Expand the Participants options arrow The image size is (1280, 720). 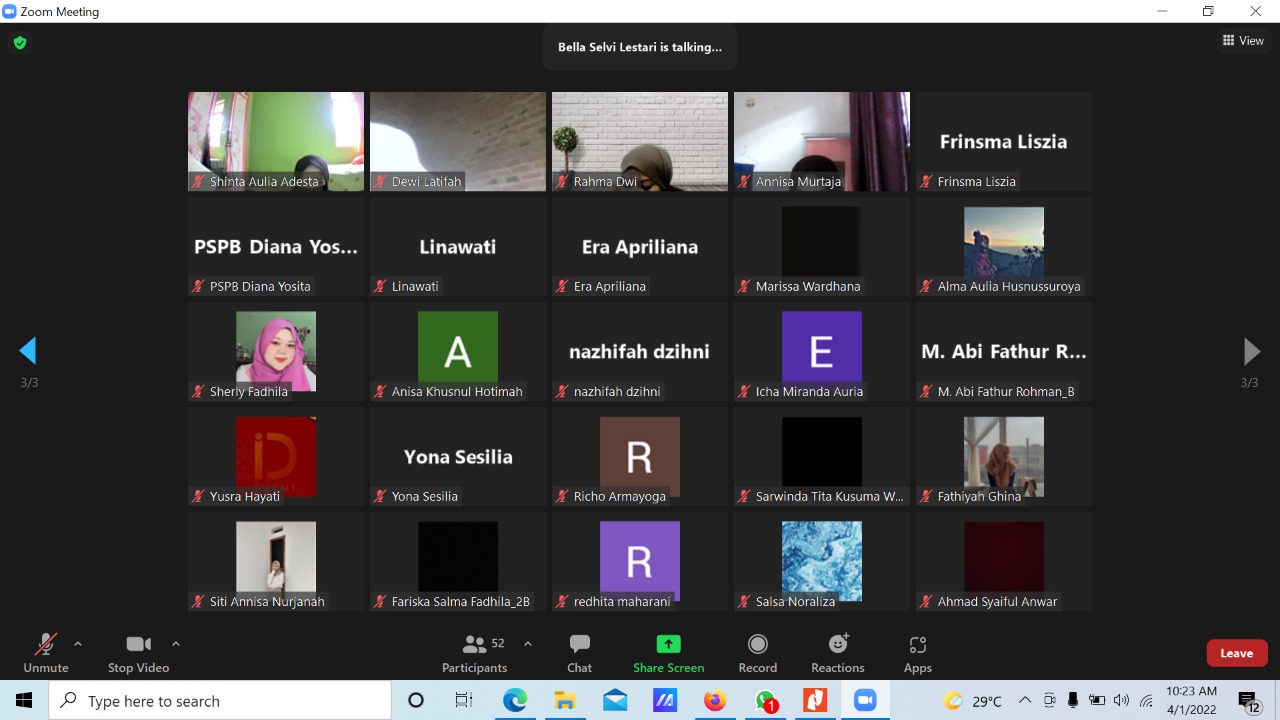click(x=528, y=644)
